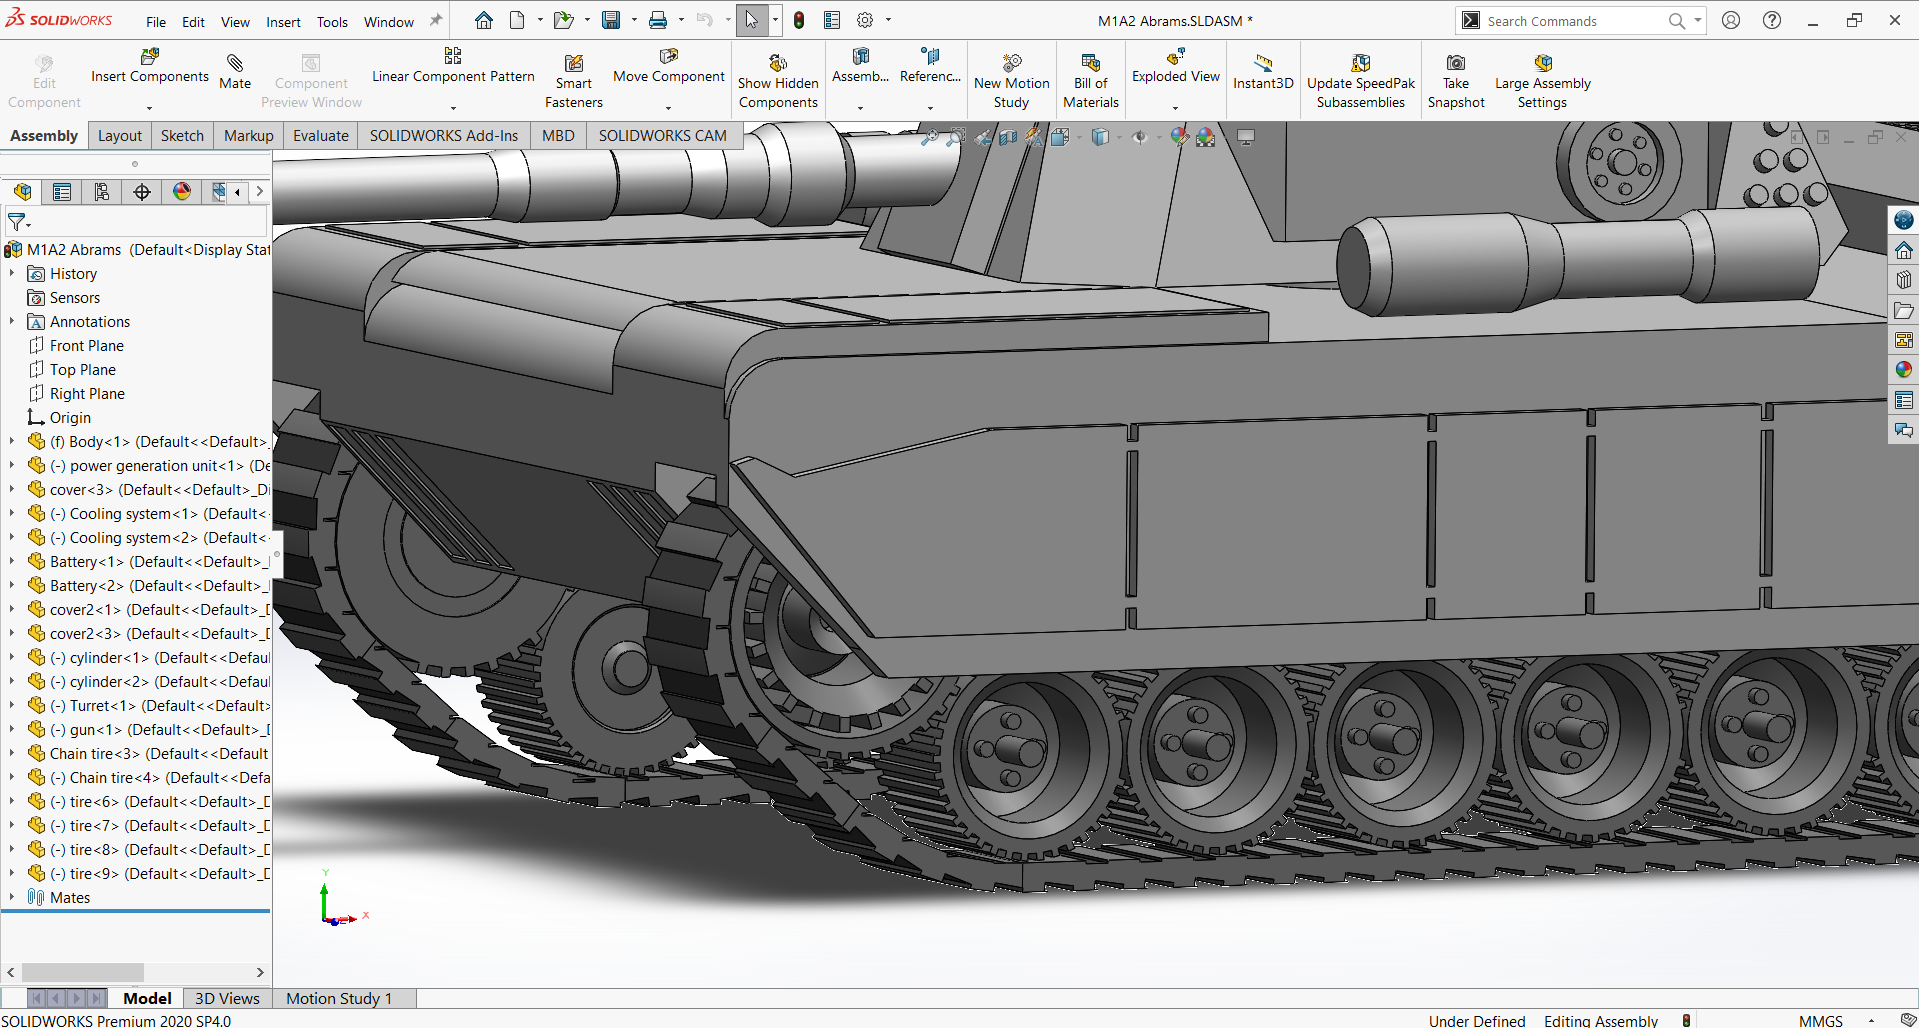This screenshot has width=1919, height=1028.
Task: Open the Tools menu
Action: (x=332, y=21)
